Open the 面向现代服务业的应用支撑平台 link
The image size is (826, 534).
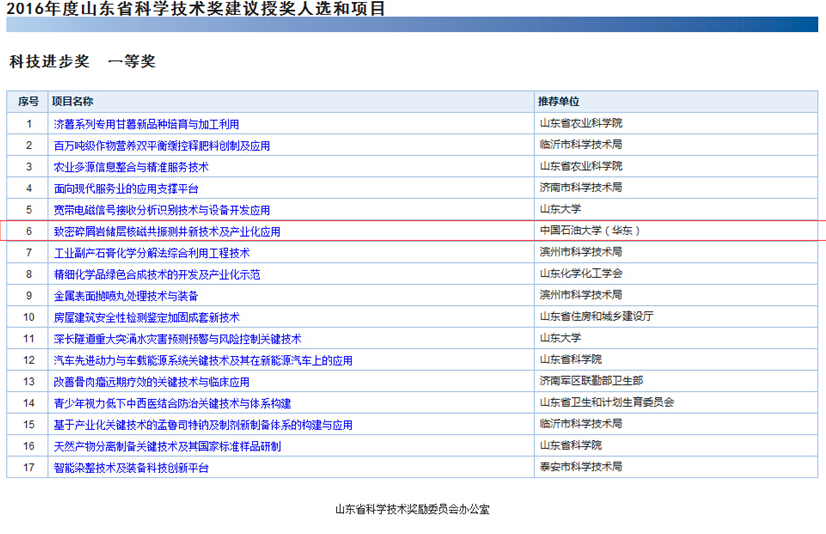[126, 189]
